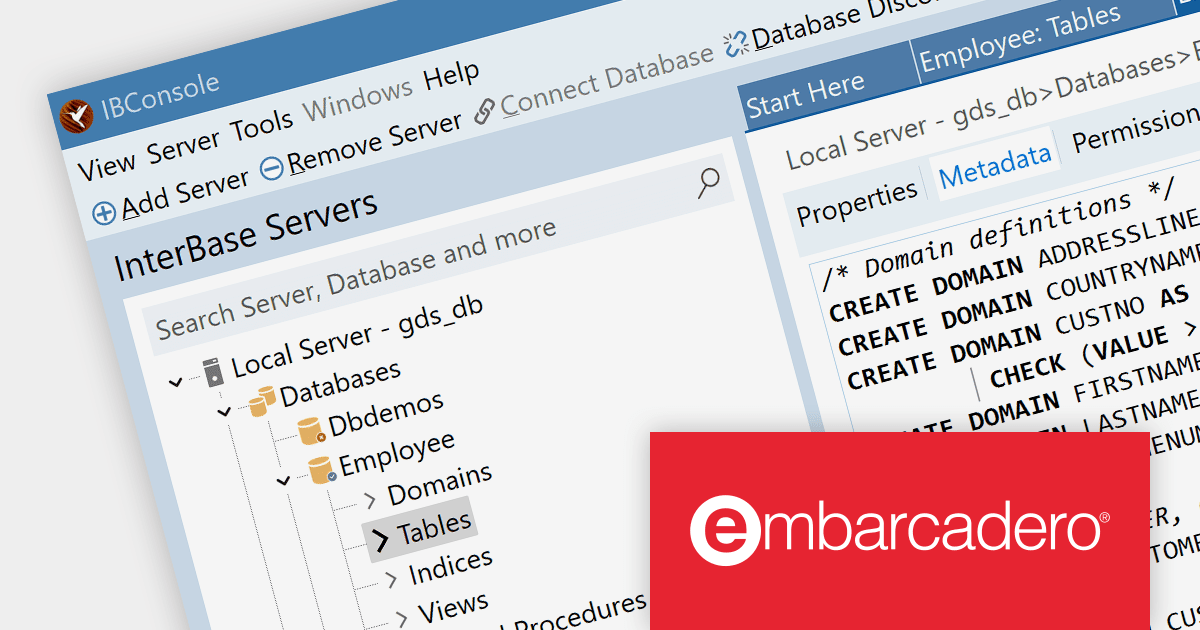Open the View menu
This screenshot has width=1200, height=630.
pos(107,167)
